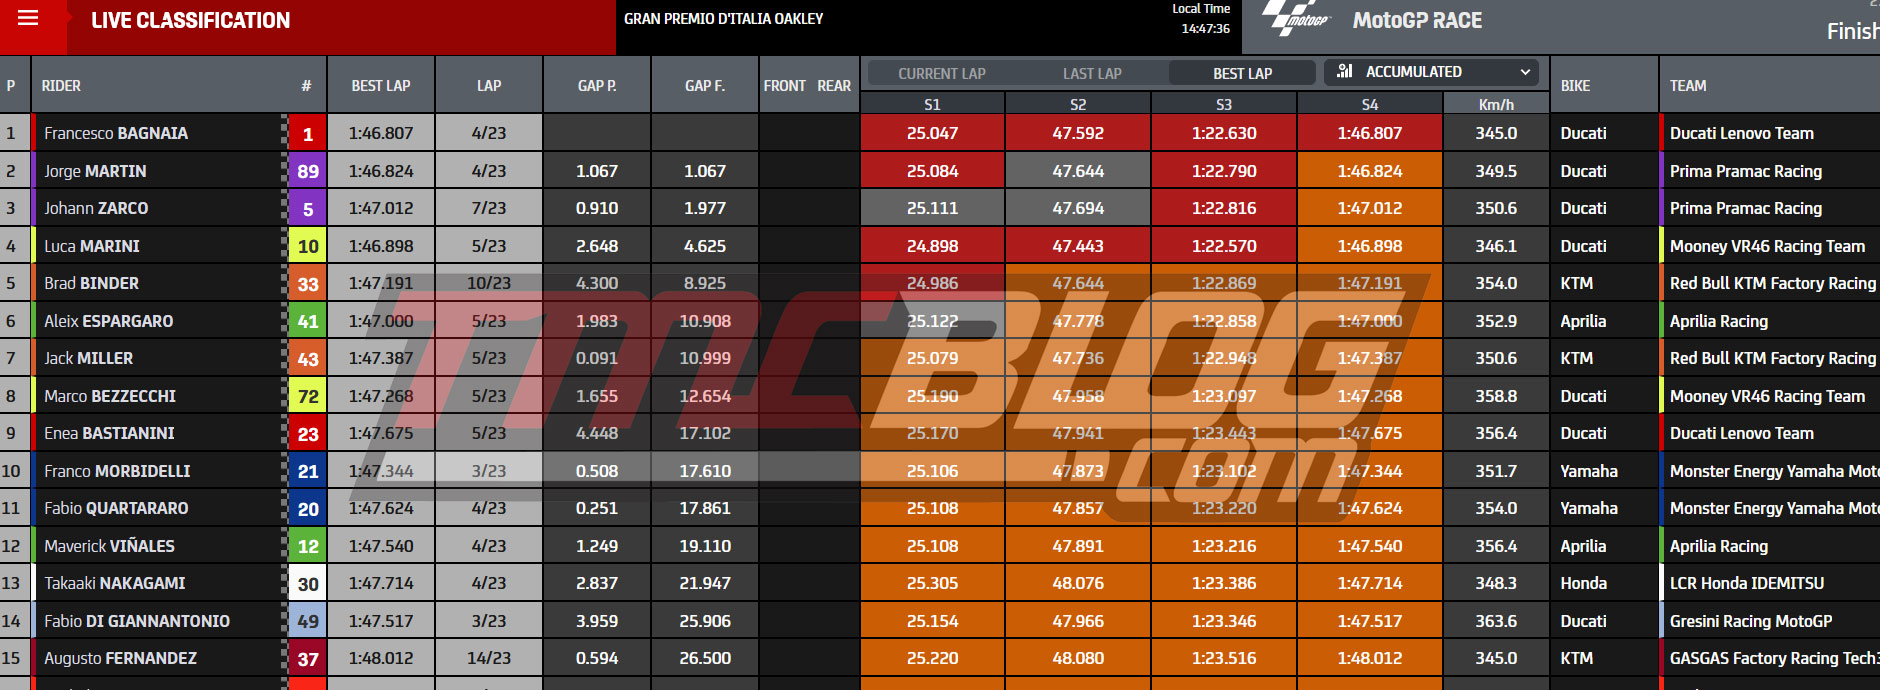Click Binder's number 33 badge
The width and height of the screenshot is (1880, 690).
[x=308, y=284]
